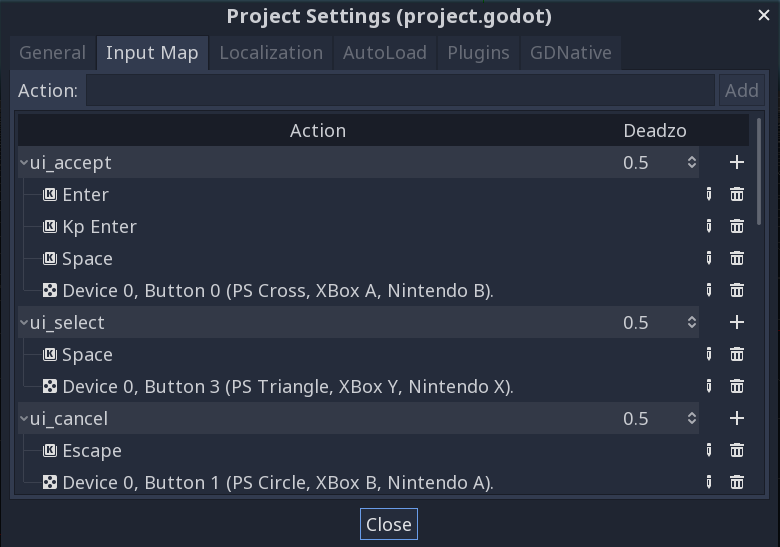Collapse the ui_accept action tree
780x547 pixels.
point(24,162)
